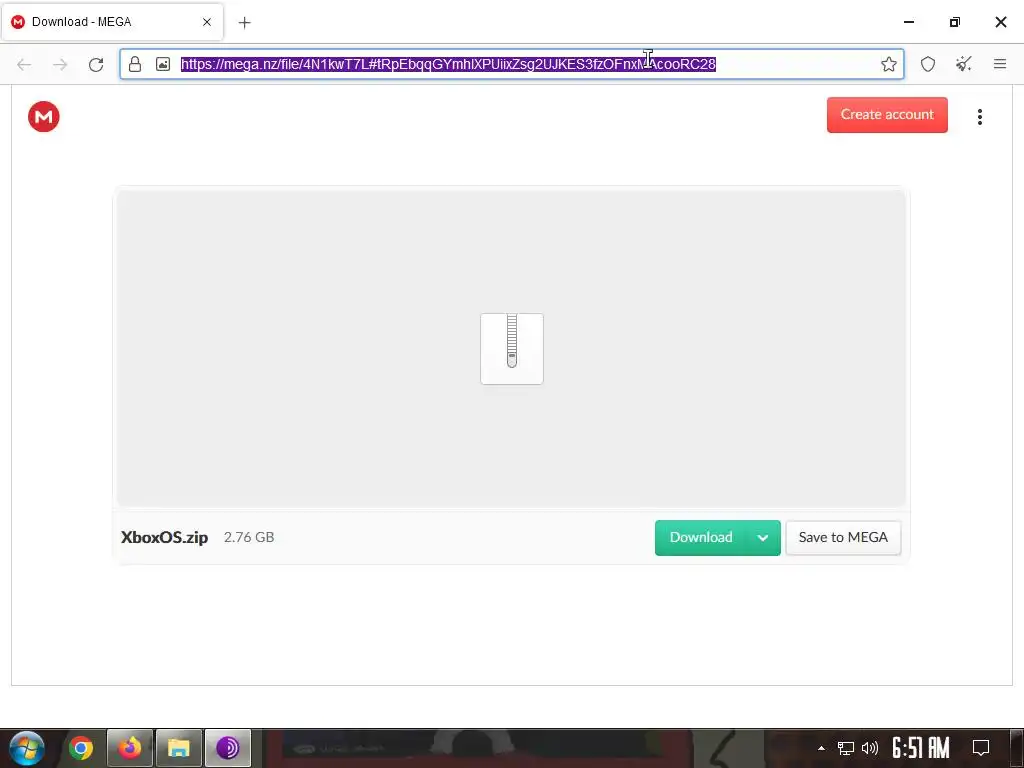This screenshot has width=1024, height=768.
Task: Open the volume speaker tray icon
Action: [870, 748]
